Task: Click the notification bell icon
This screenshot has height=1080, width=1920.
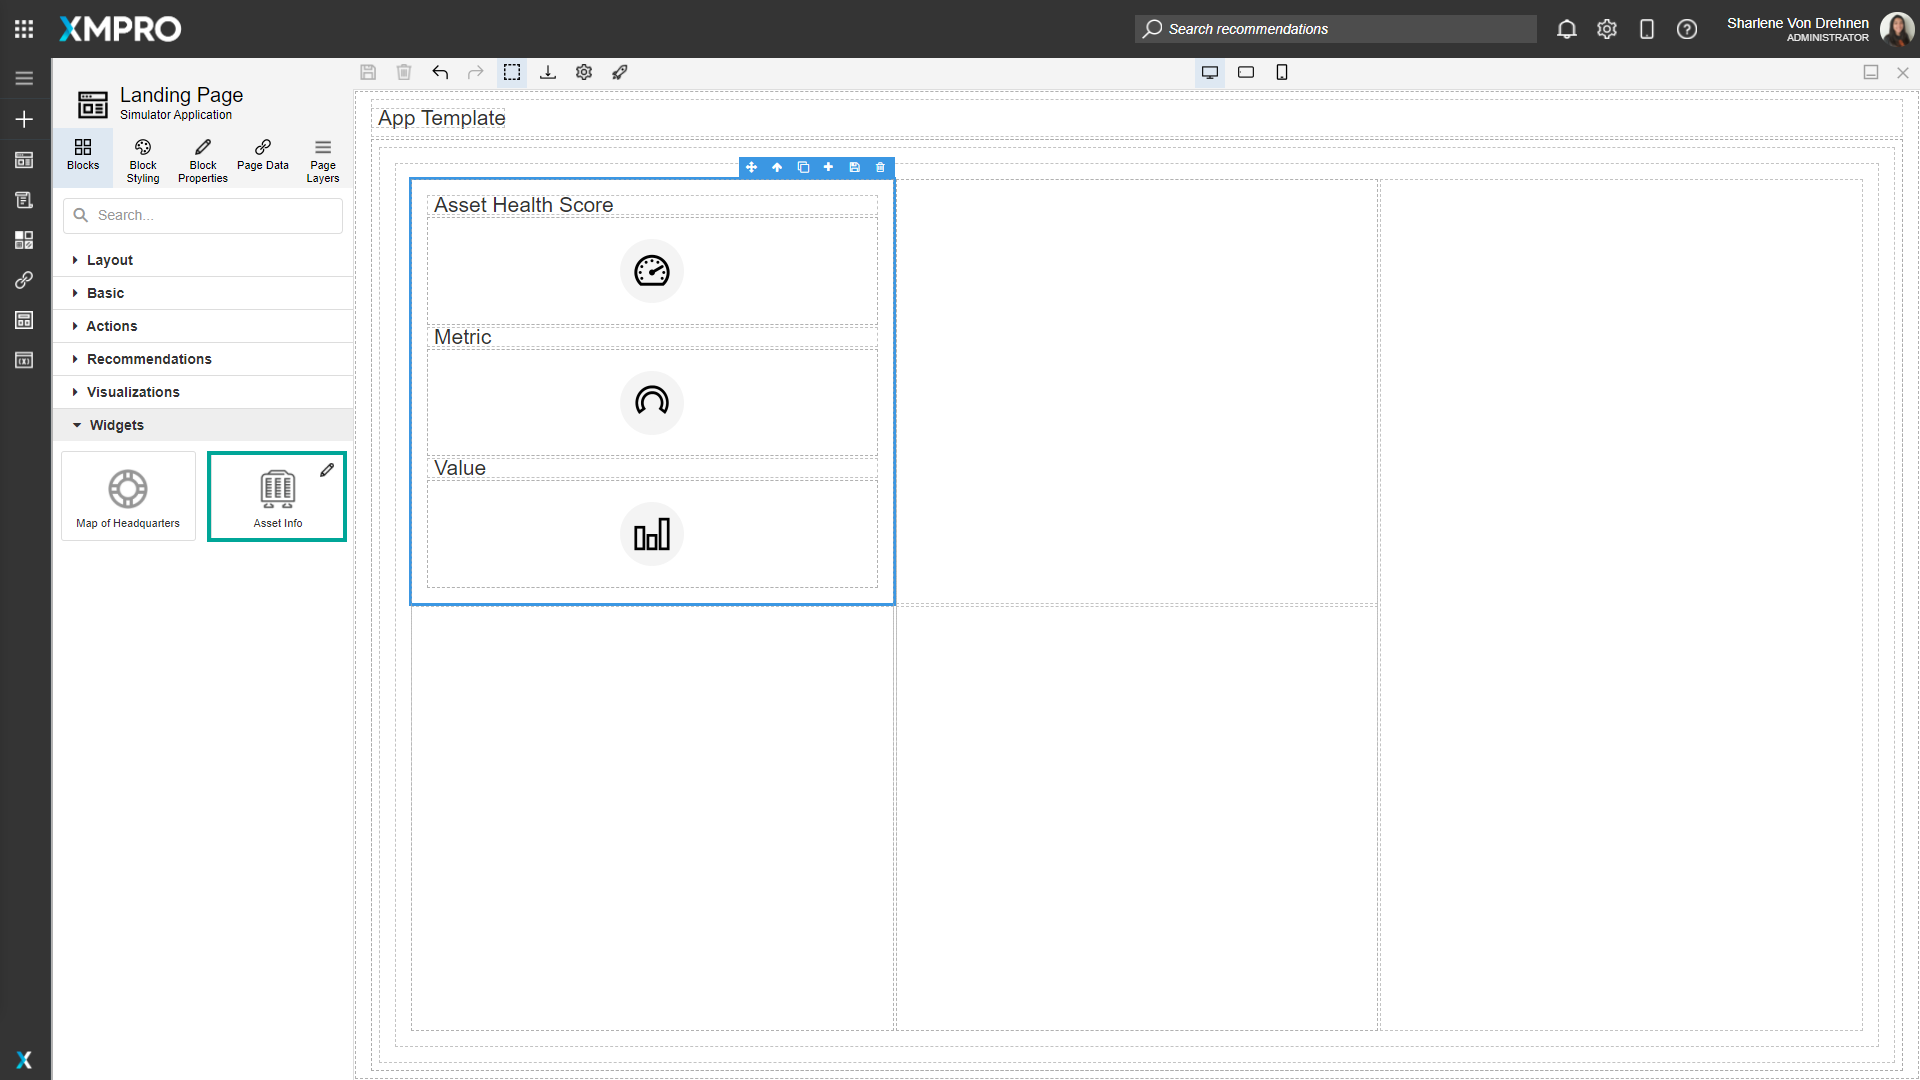Action: (1567, 29)
